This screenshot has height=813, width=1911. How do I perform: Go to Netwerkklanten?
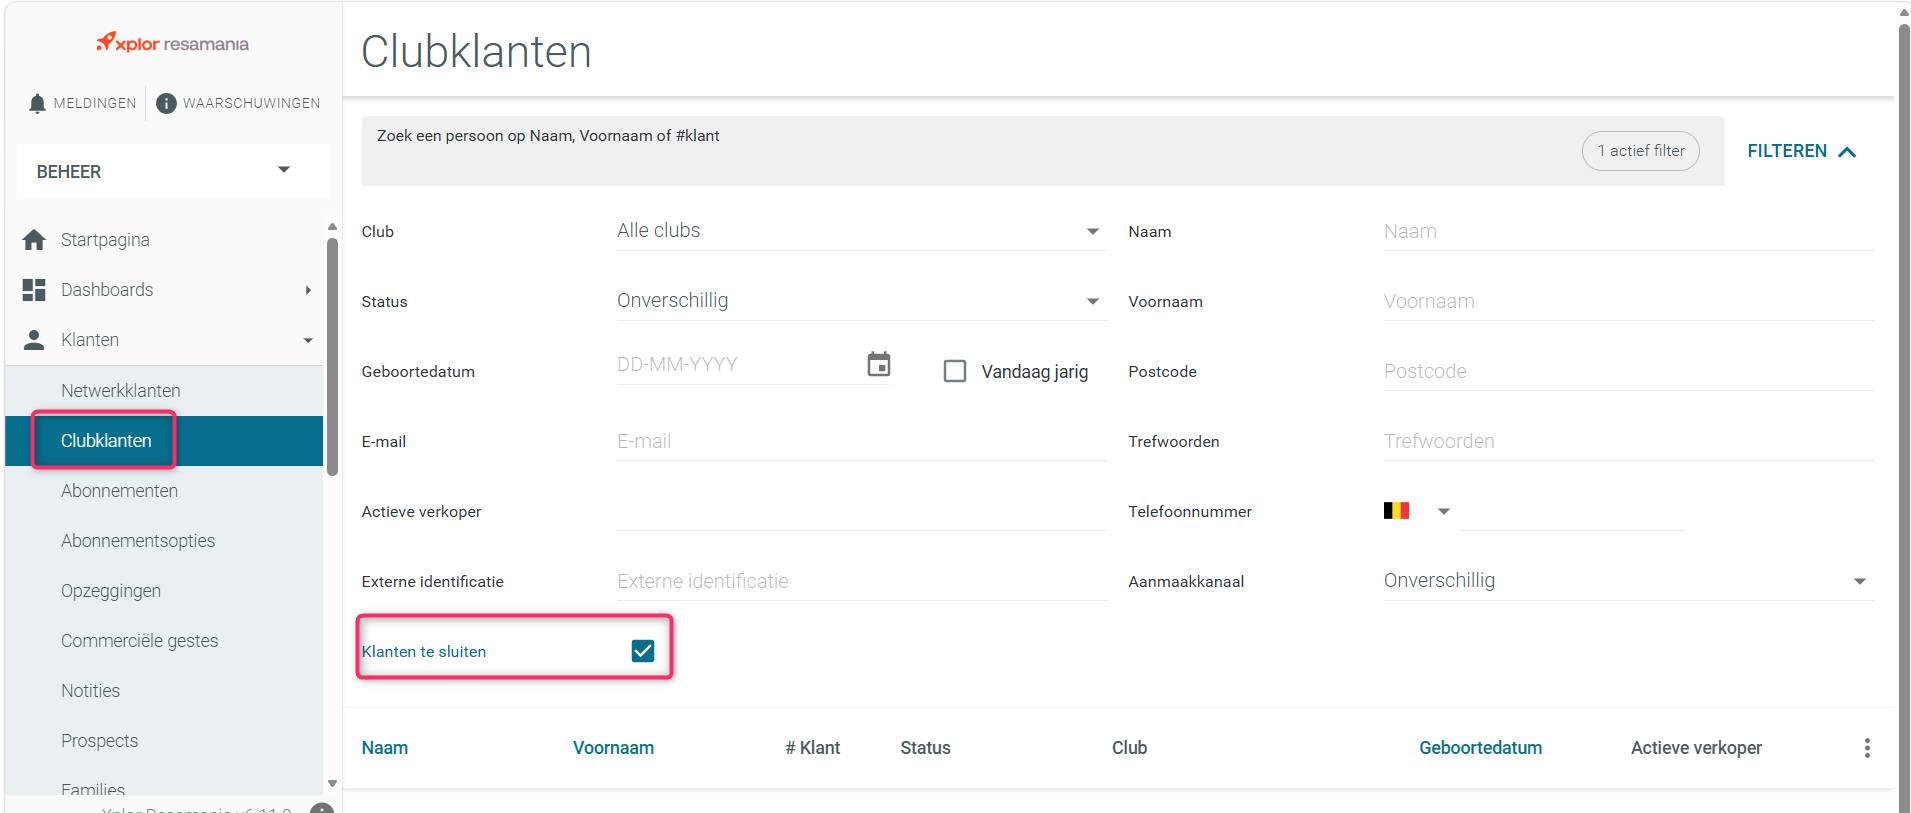(121, 391)
